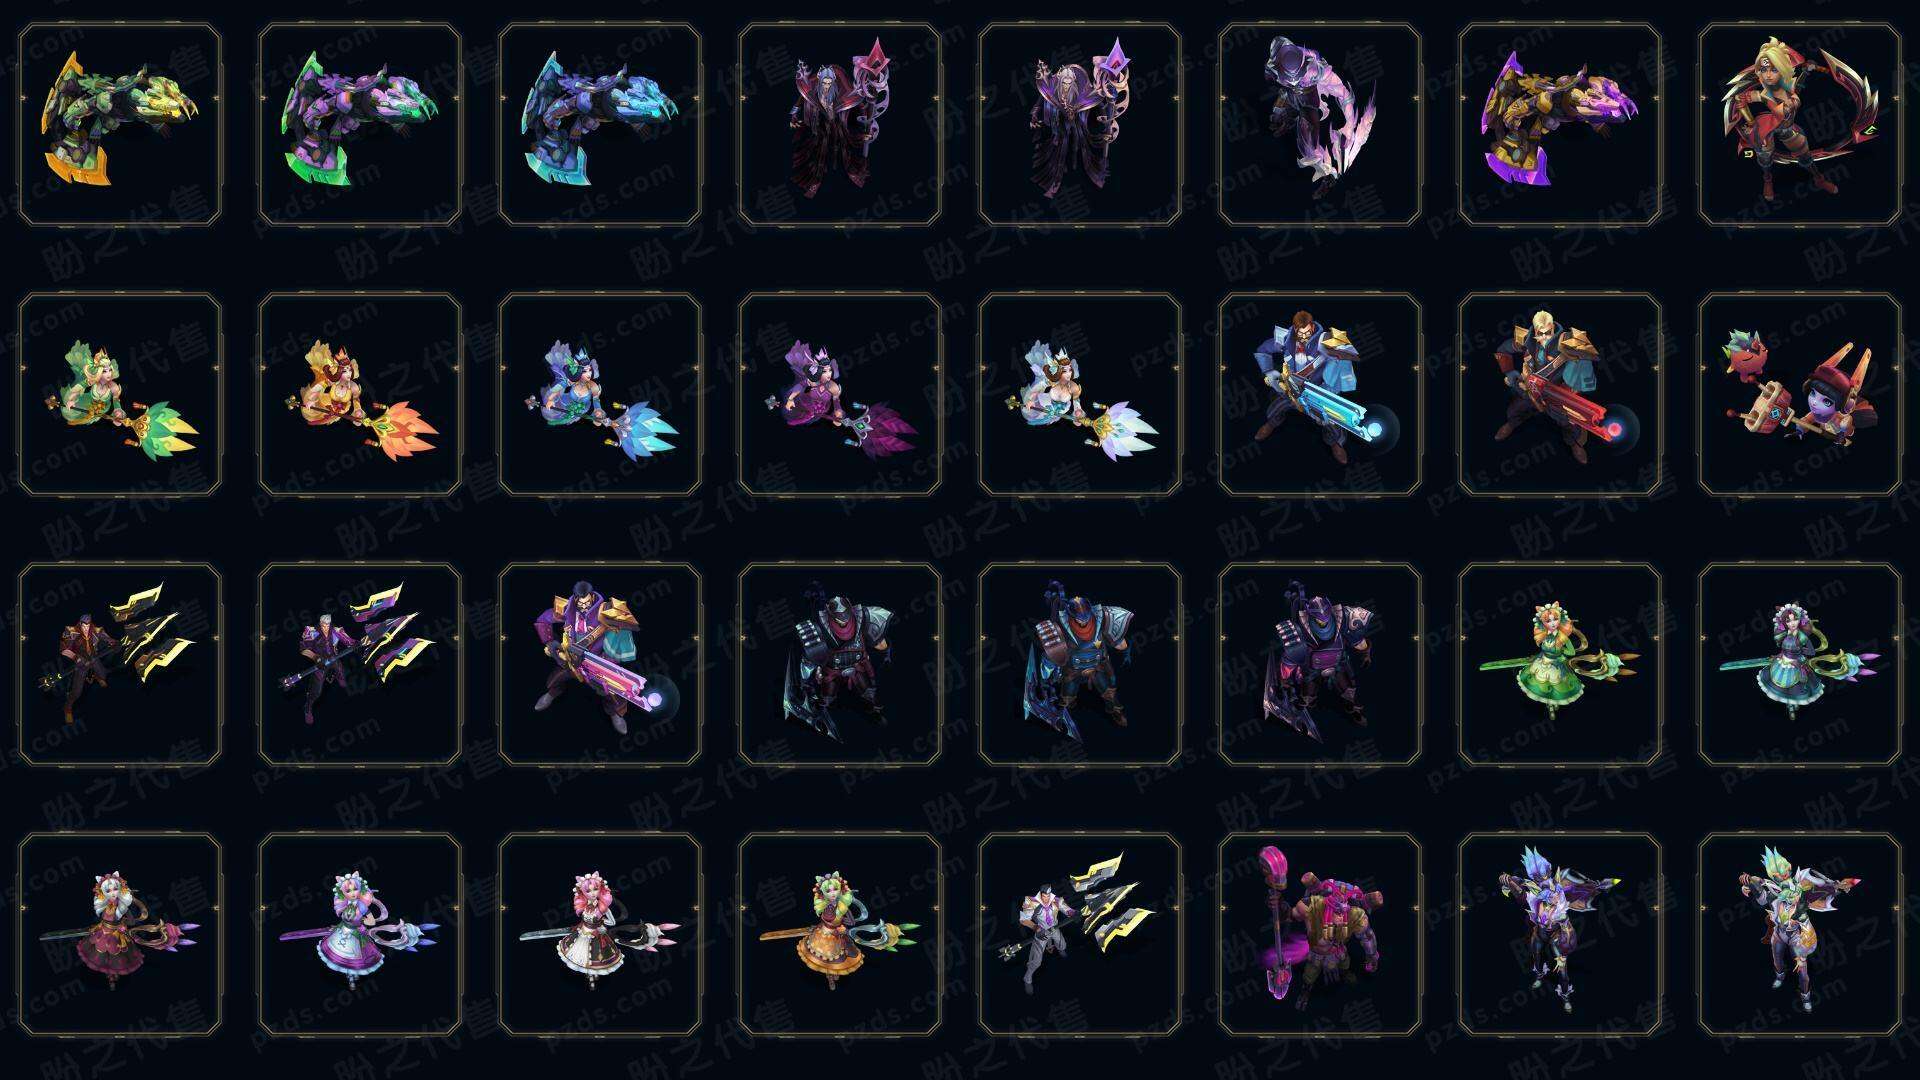The height and width of the screenshot is (1080, 1920).
Task: Select the blonde gunner with red cannon
Action: pyautogui.click(x=1560, y=394)
